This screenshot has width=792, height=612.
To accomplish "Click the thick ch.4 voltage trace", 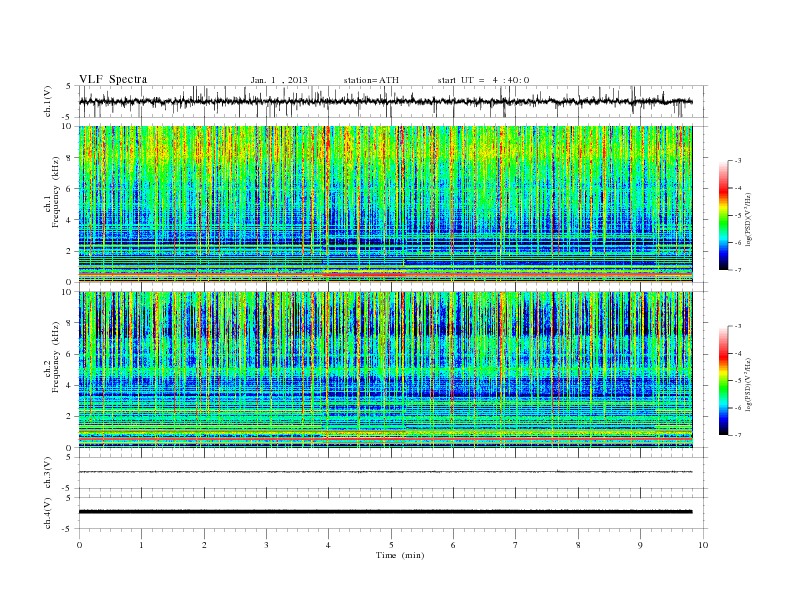I will [385, 512].
